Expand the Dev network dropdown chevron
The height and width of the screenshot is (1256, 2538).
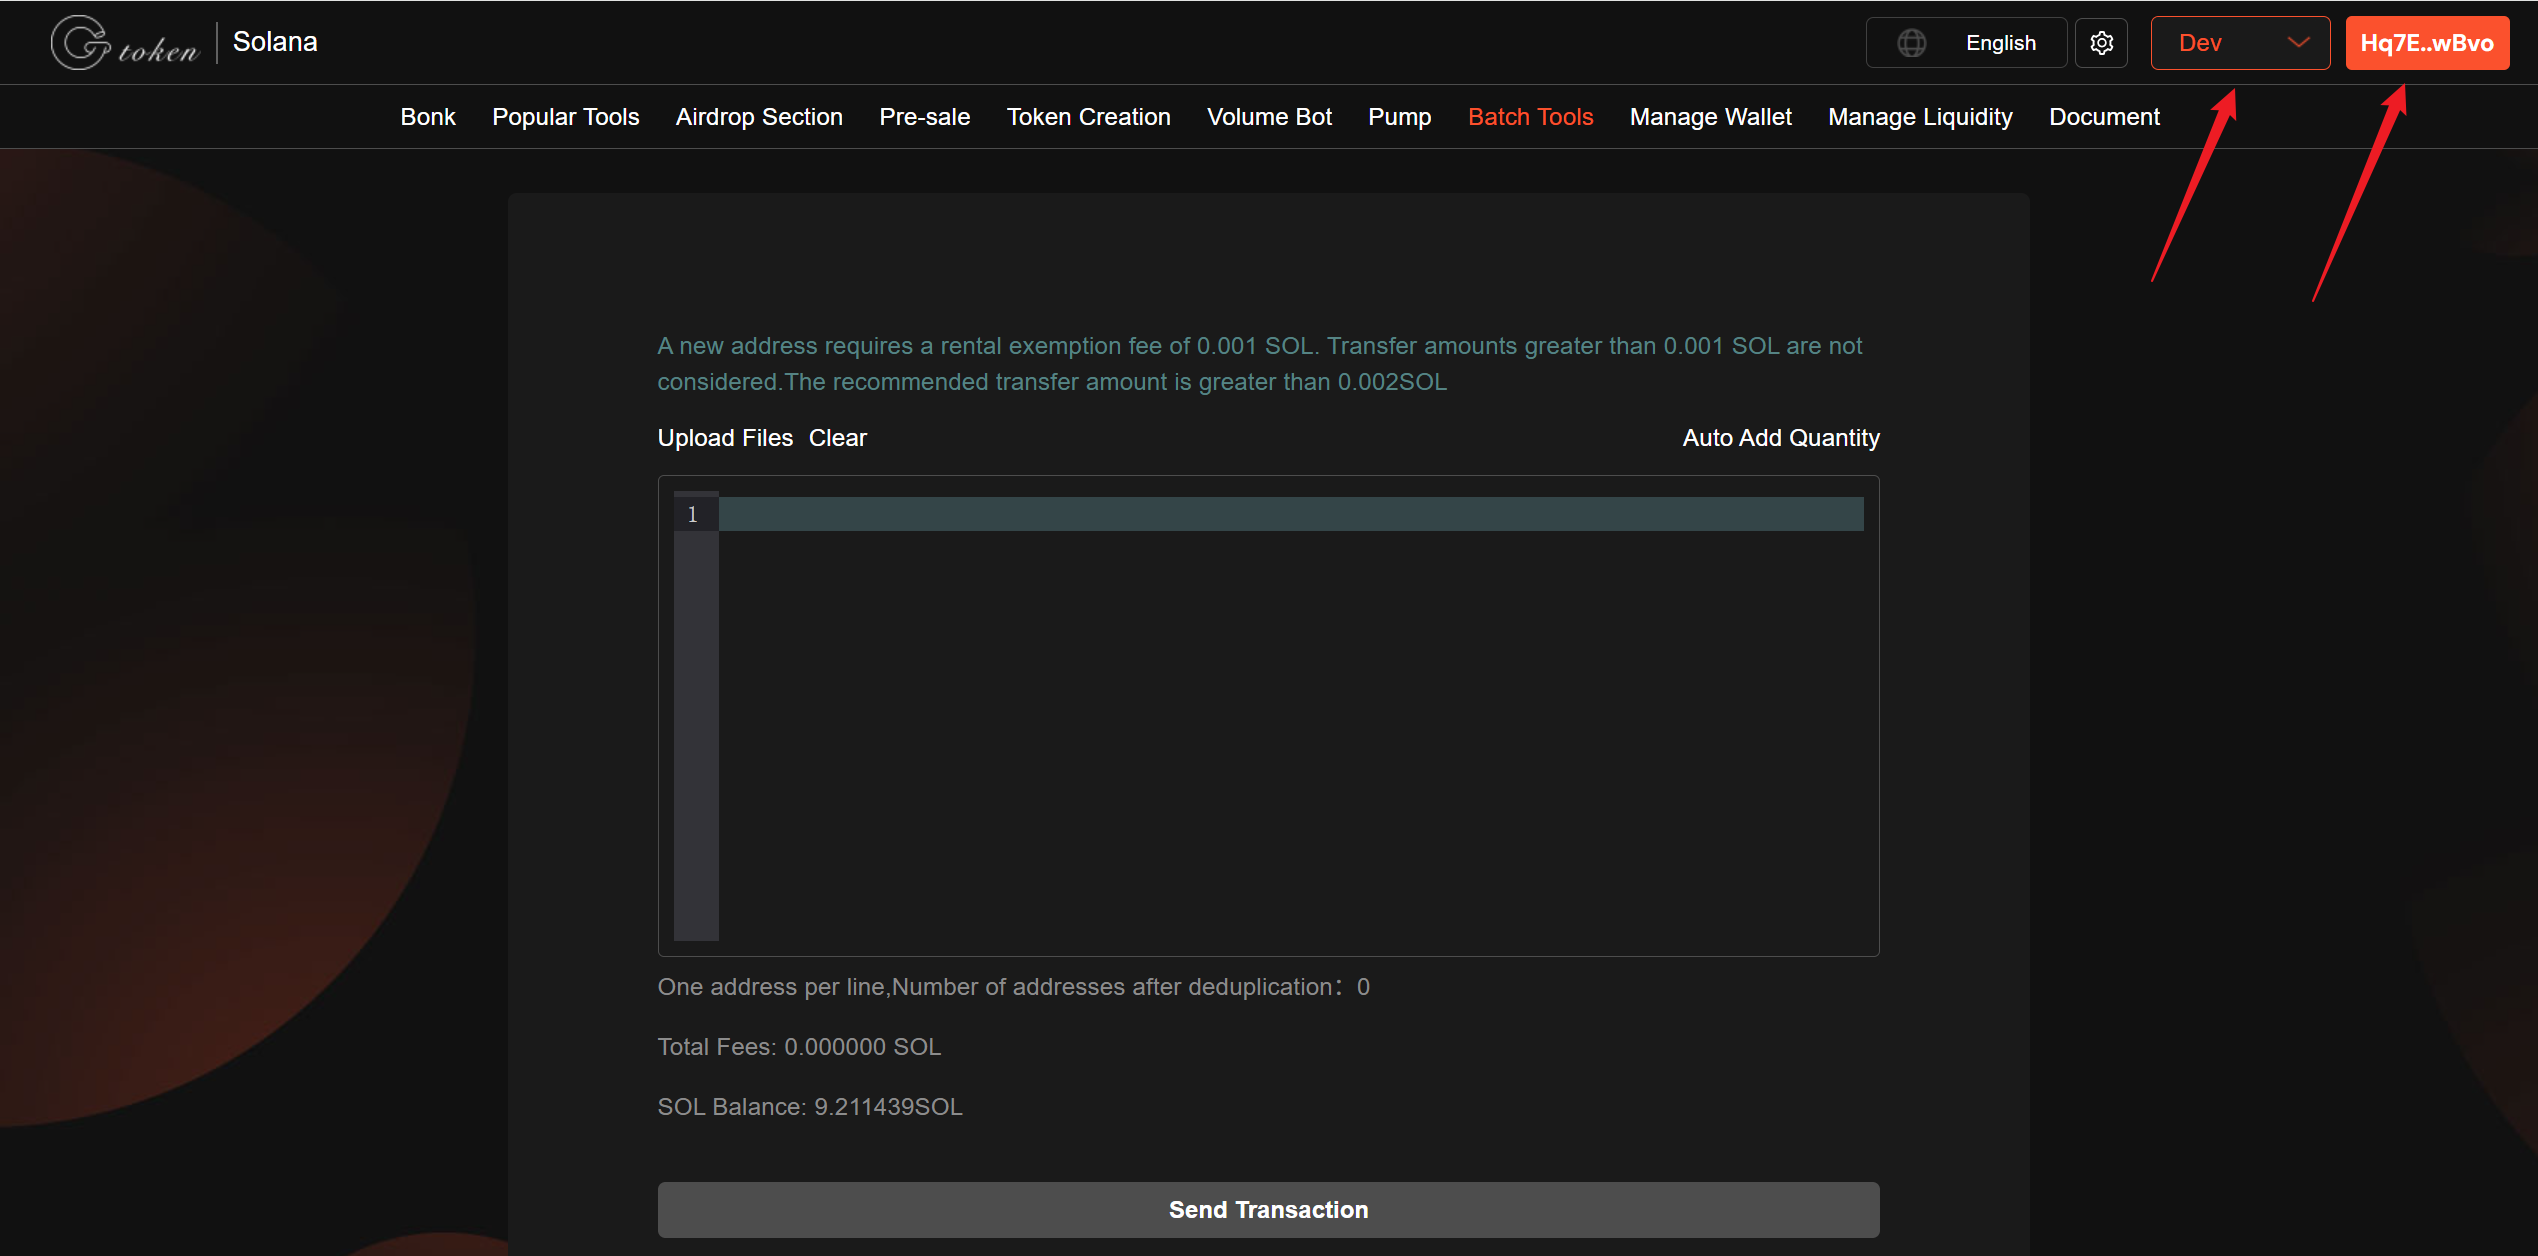pyautogui.click(x=2298, y=43)
